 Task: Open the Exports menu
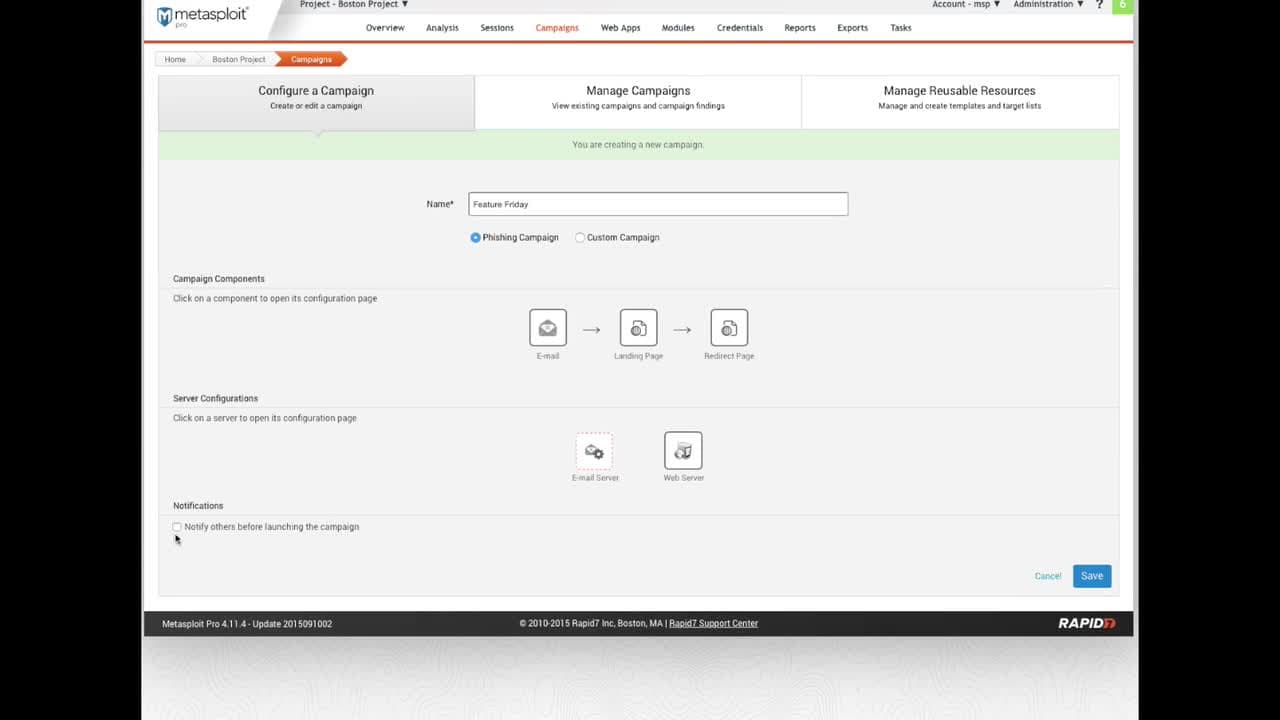853,28
